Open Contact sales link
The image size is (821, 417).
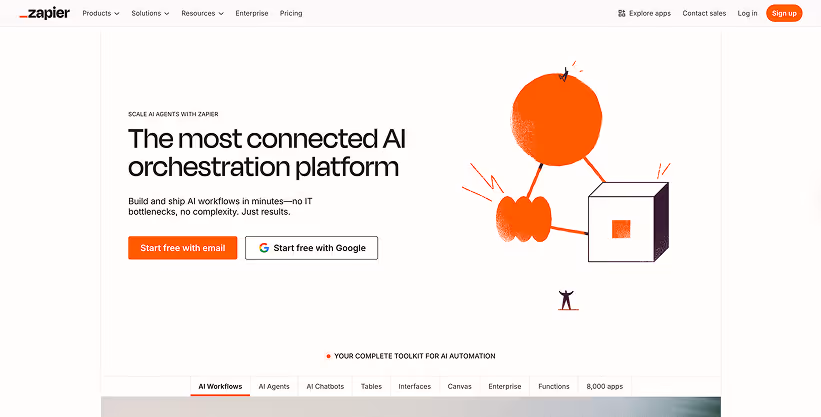click(704, 13)
